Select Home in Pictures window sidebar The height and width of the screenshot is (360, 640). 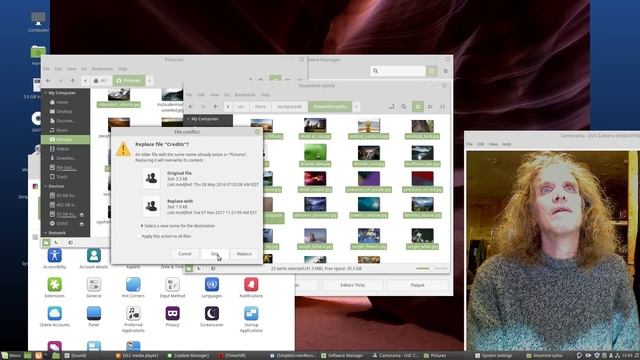coord(65,102)
